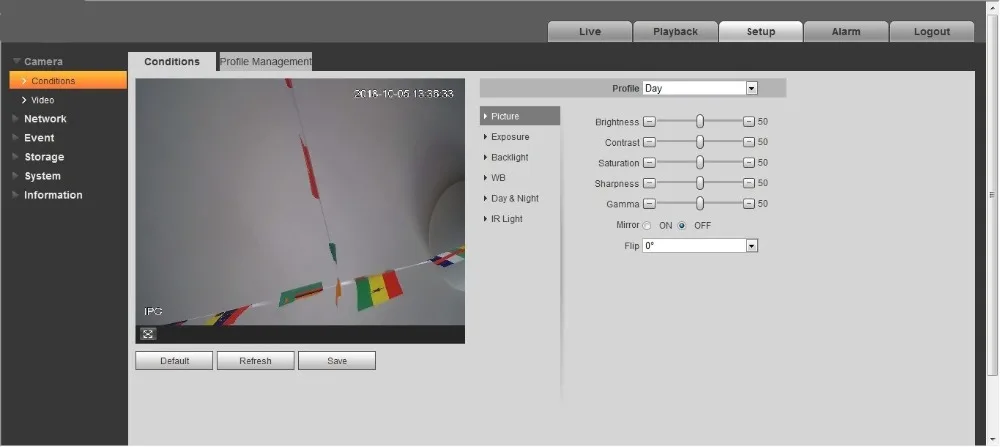Decrease Contrast with left minus button
This screenshot has width=1000, height=447.
click(649, 142)
